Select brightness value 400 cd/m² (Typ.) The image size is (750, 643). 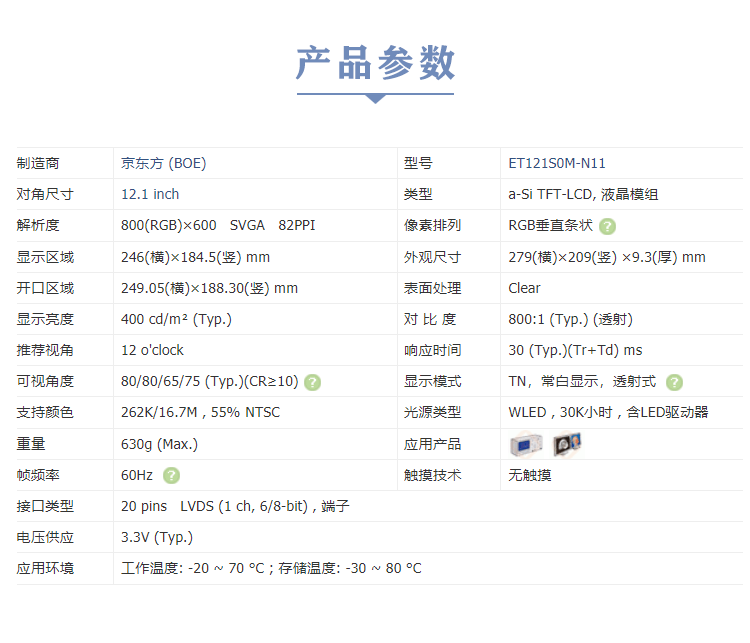coord(176,319)
